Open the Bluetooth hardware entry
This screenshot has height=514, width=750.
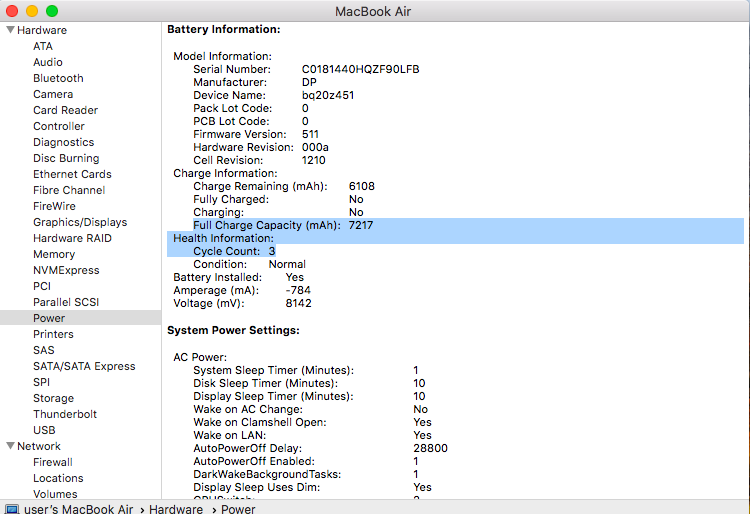tap(58, 78)
